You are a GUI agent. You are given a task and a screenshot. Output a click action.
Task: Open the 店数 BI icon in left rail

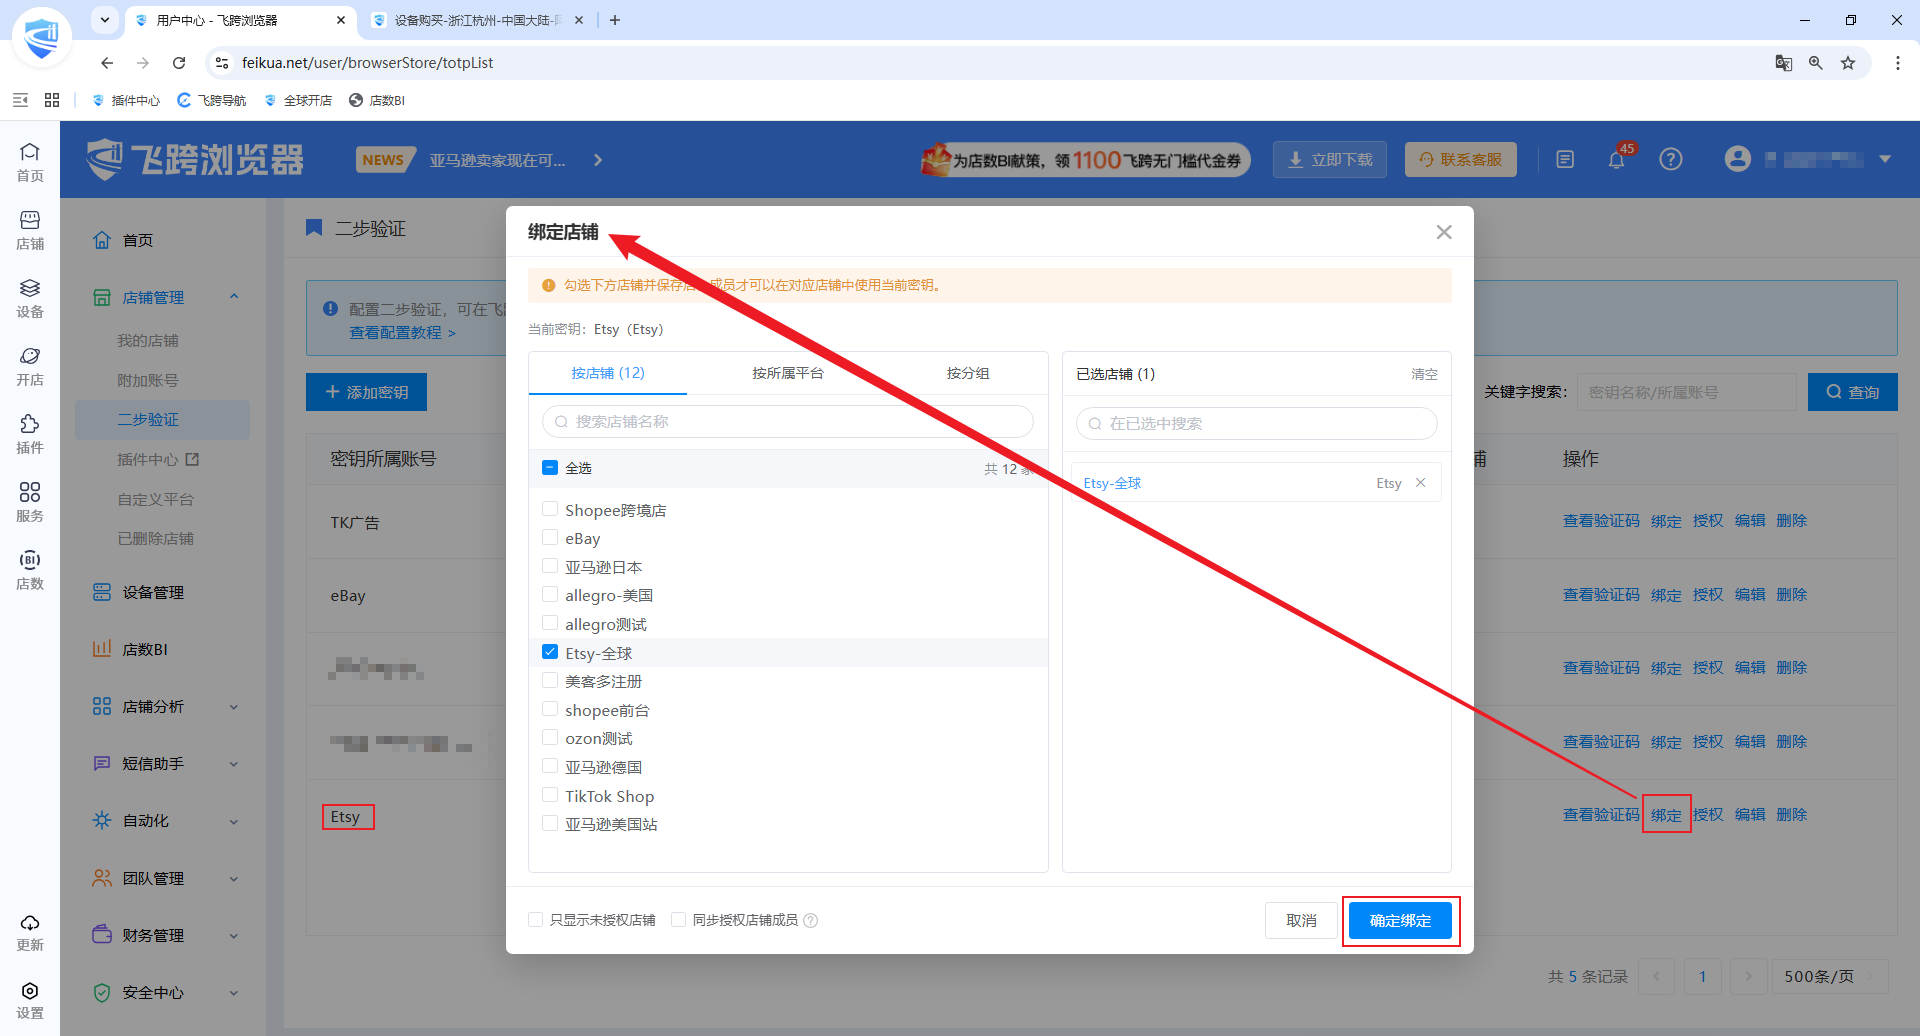click(x=30, y=569)
